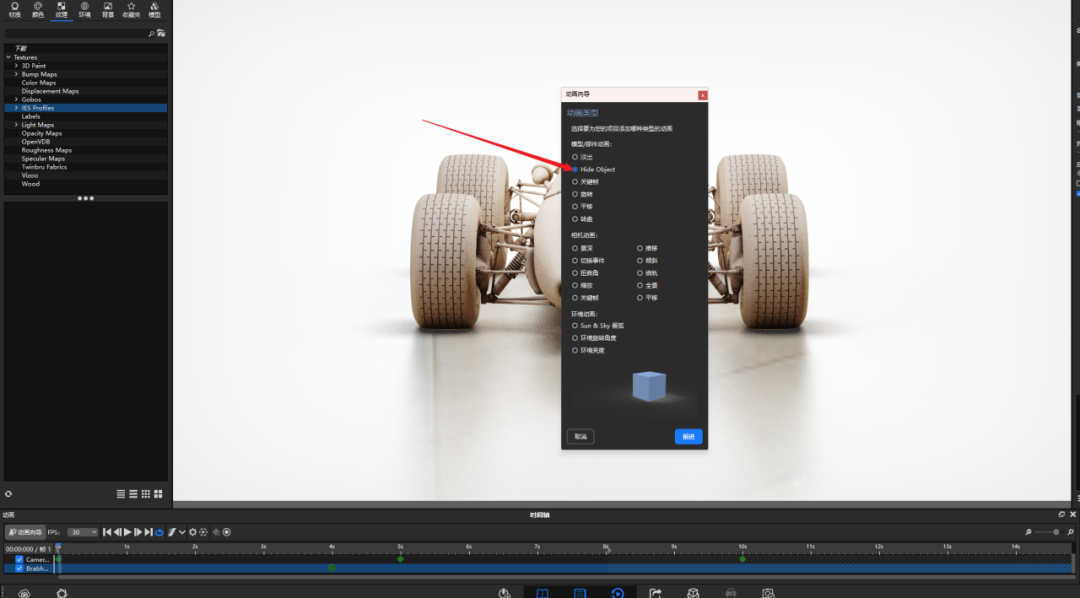
Task: Open the 模型 models library tab
Action: 154,10
